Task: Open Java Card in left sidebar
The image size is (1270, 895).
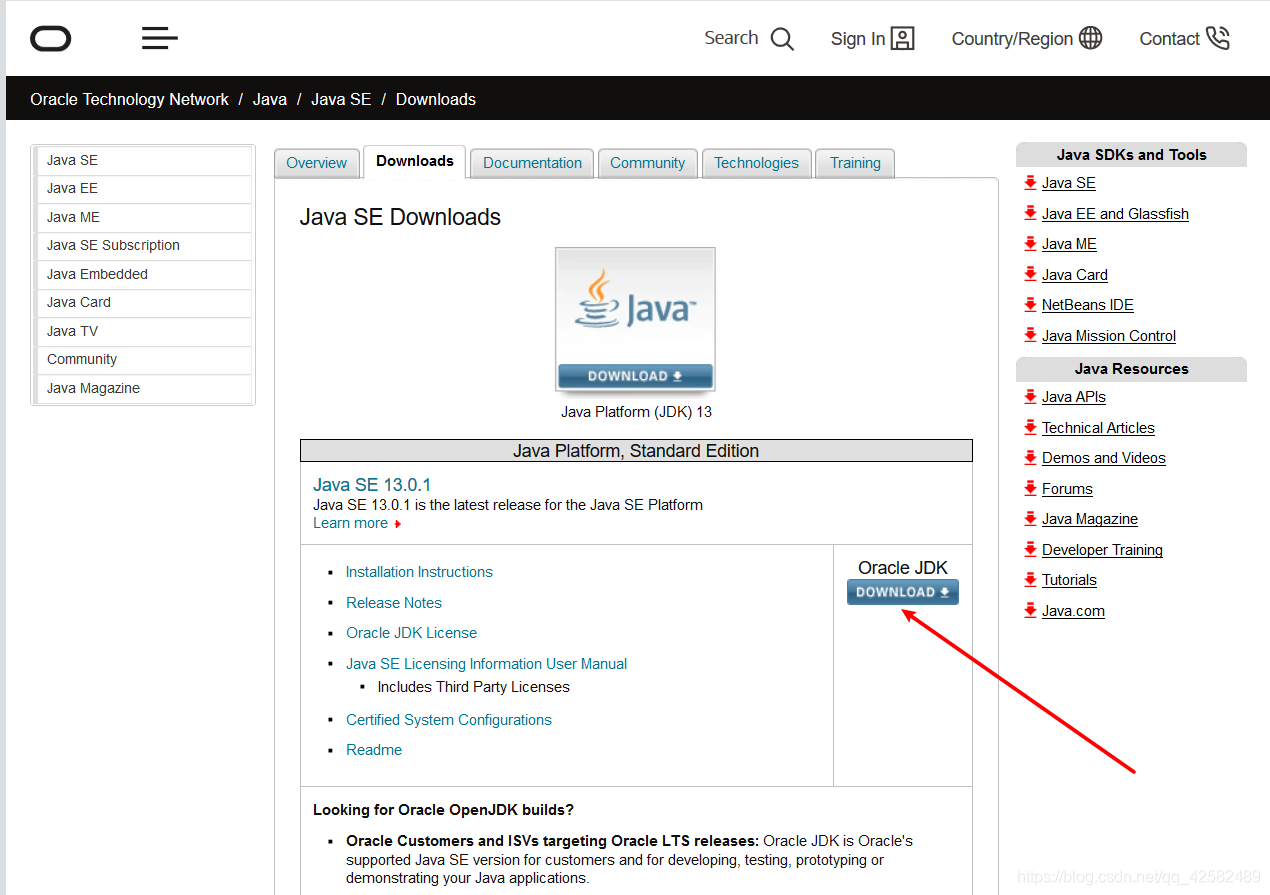Action: click(x=144, y=302)
